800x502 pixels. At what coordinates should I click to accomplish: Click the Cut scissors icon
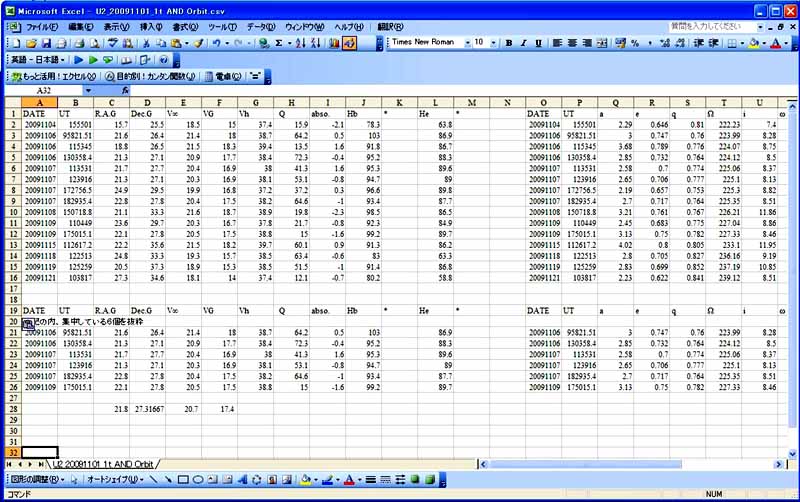[147, 43]
